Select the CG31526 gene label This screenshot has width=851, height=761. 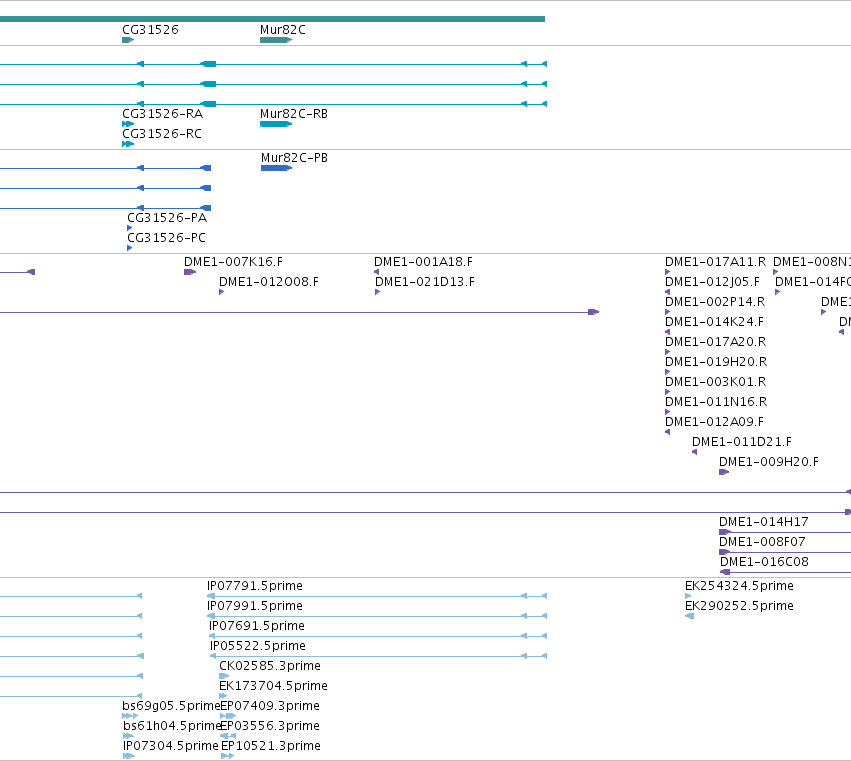point(150,30)
